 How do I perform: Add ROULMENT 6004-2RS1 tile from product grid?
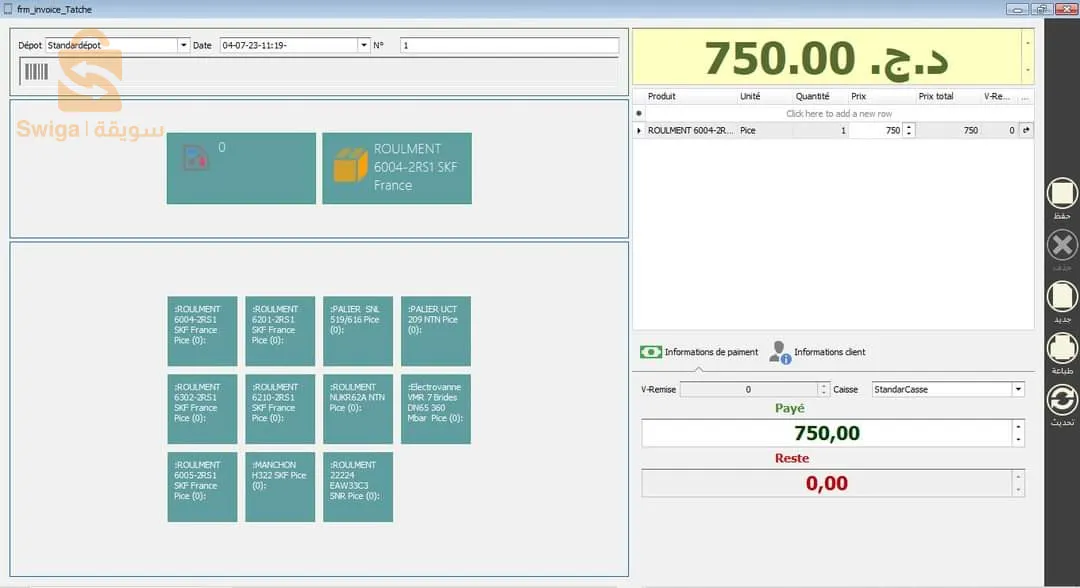pos(202,331)
